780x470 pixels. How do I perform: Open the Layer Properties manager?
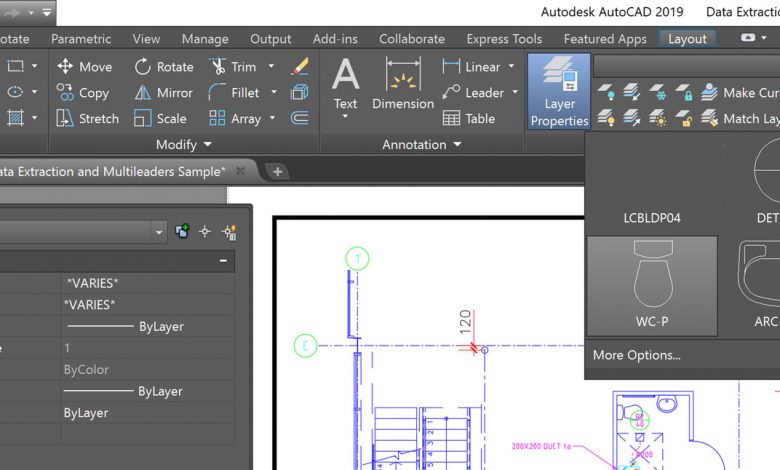click(x=559, y=92)
